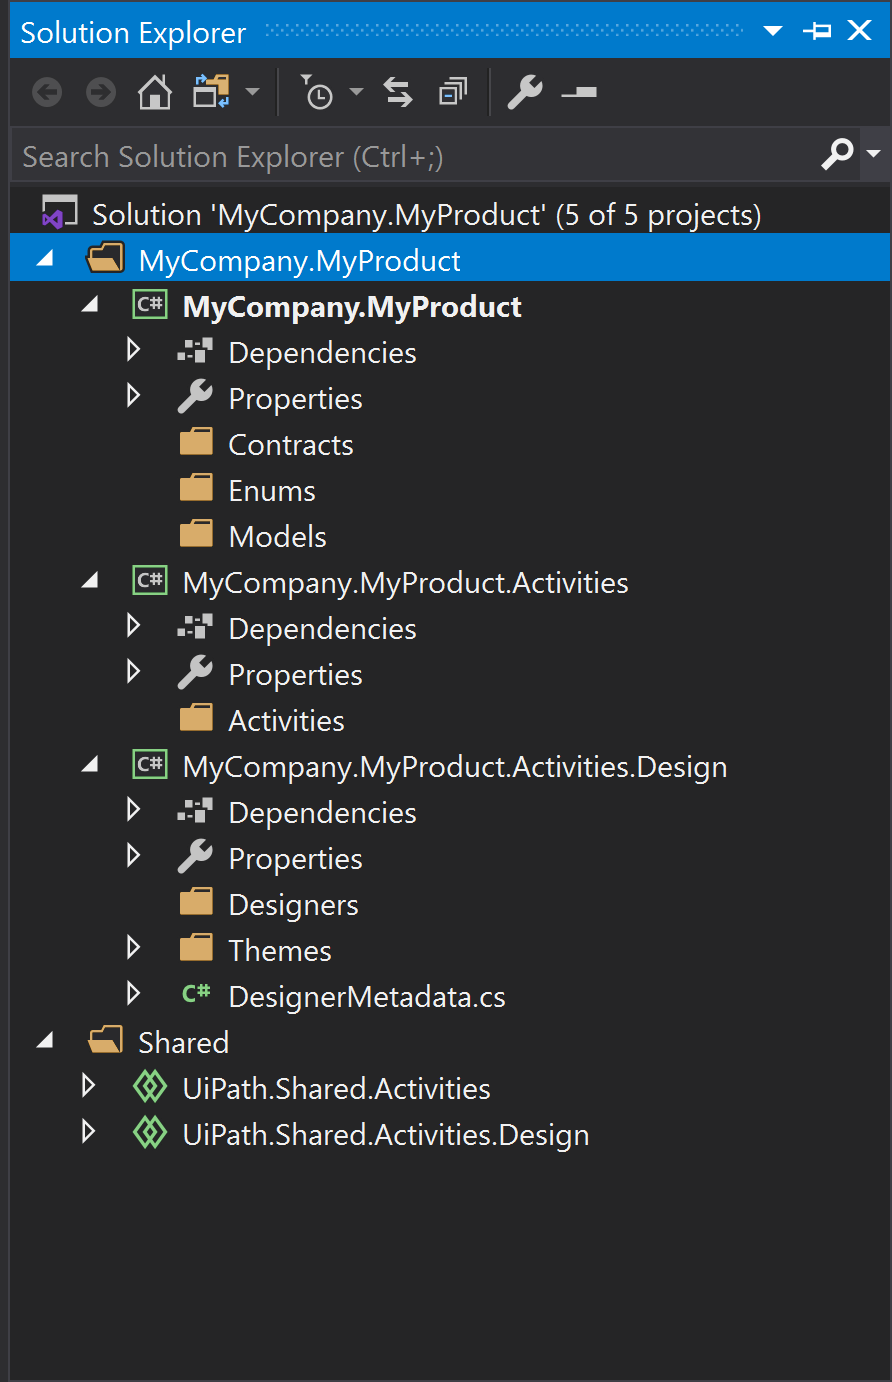Viewport: 892px width, 1382px height.
Task: Switch between solutions and folder views
Action: (x=212, y=93)
